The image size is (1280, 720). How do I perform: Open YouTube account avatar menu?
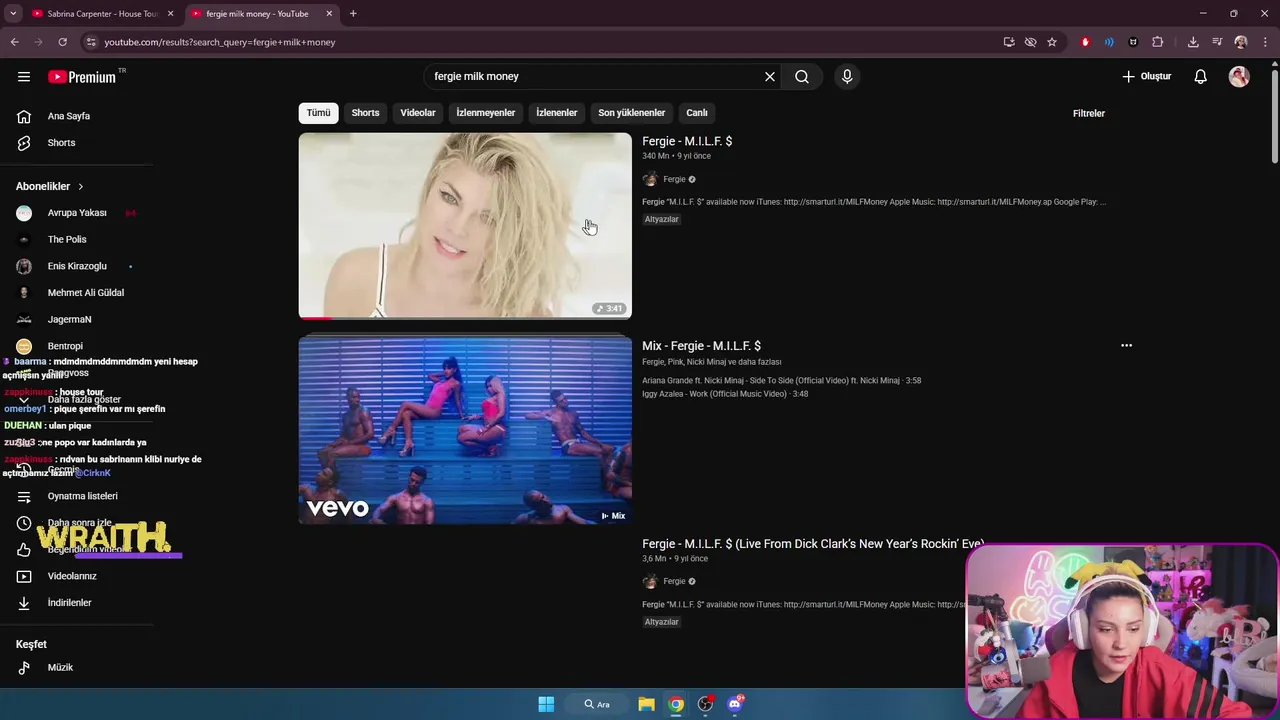coord(1239,76)
